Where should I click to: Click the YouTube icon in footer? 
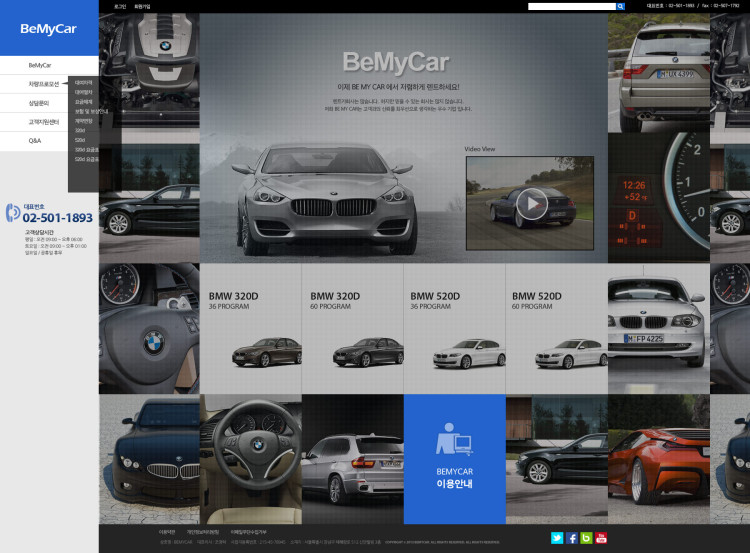click(601, 538)
